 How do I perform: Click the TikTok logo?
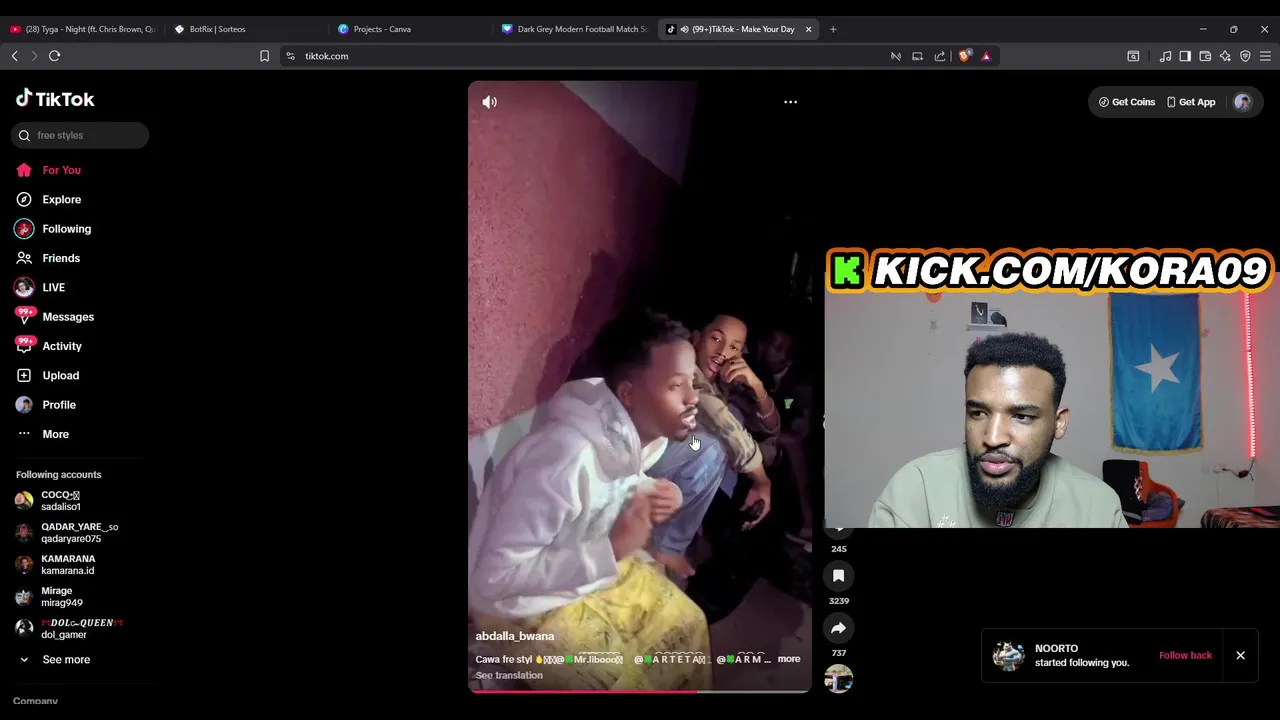click(55, 99)
